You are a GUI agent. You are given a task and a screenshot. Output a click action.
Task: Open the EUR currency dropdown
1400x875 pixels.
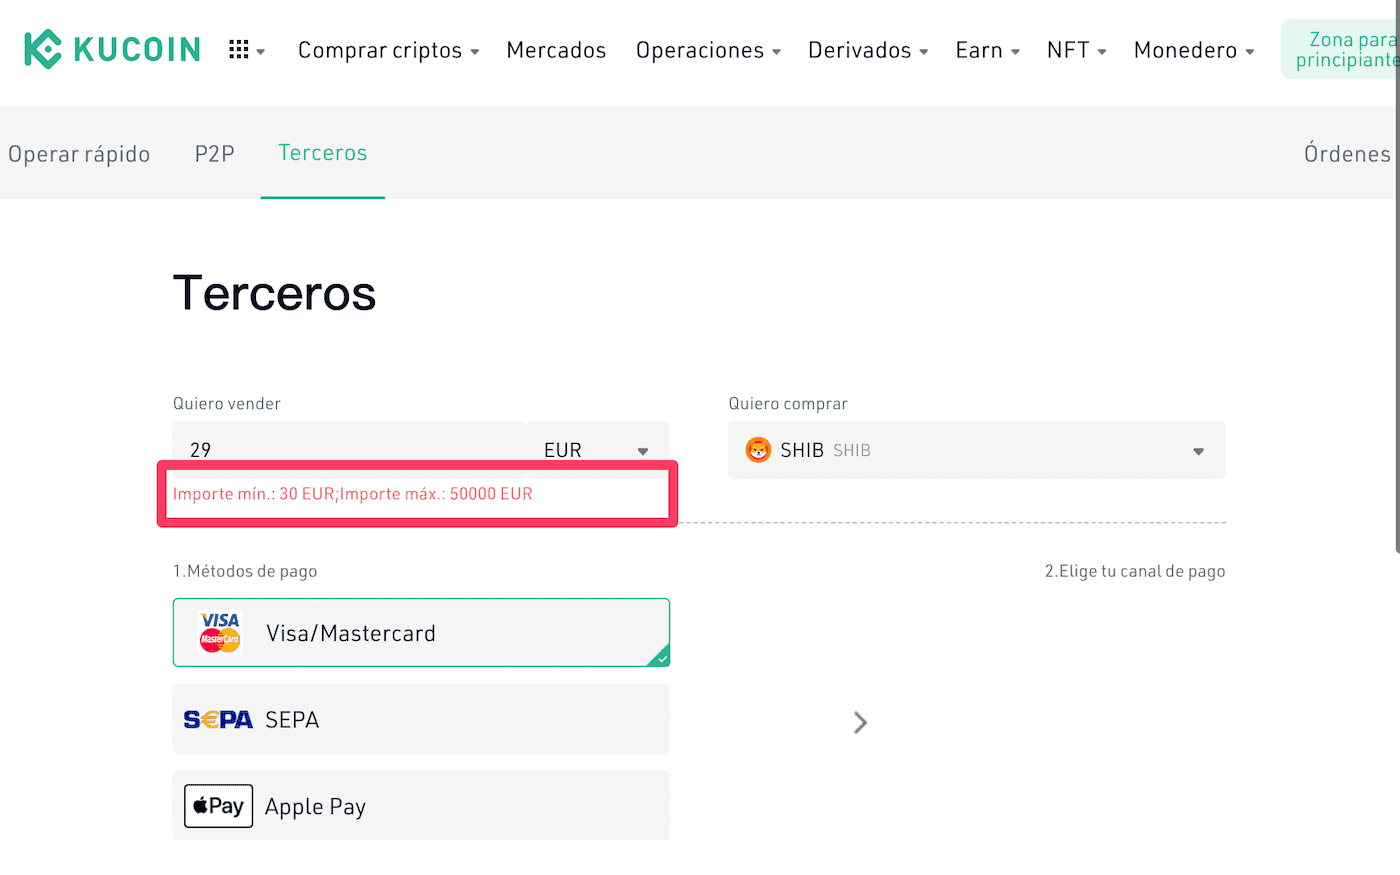(597, 450)
